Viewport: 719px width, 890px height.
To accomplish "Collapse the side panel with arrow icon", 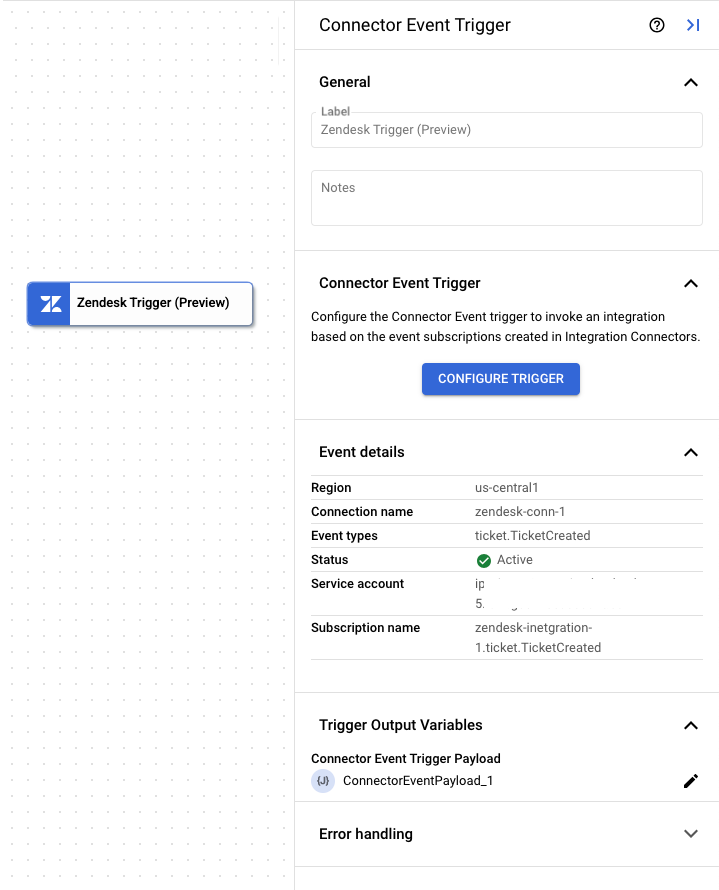I will click(693, 25).
